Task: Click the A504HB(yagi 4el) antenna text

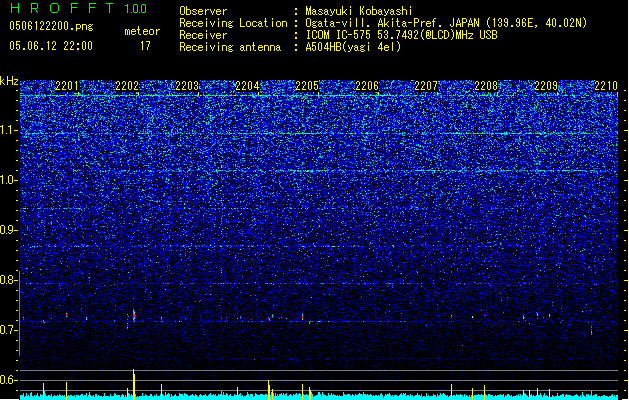Action: click(x=353, y=47)
